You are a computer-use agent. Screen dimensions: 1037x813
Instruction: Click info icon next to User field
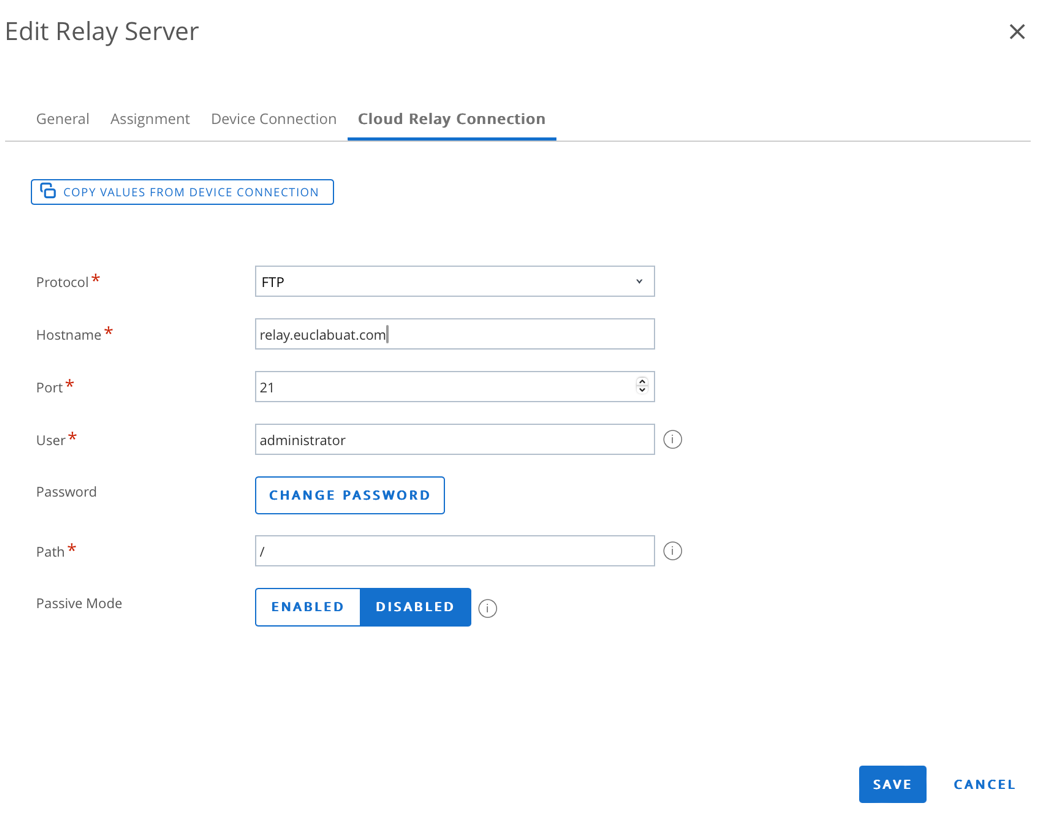(x=672, y=440)
